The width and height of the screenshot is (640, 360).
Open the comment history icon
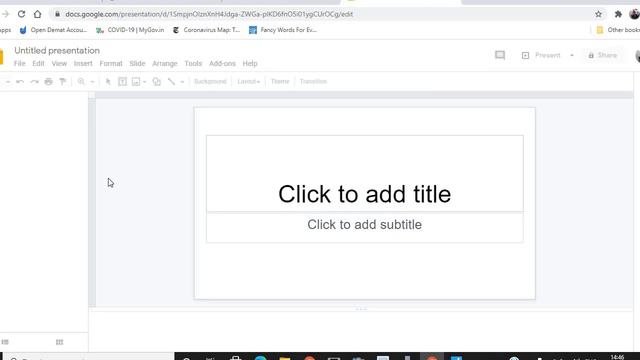(500, 55)
